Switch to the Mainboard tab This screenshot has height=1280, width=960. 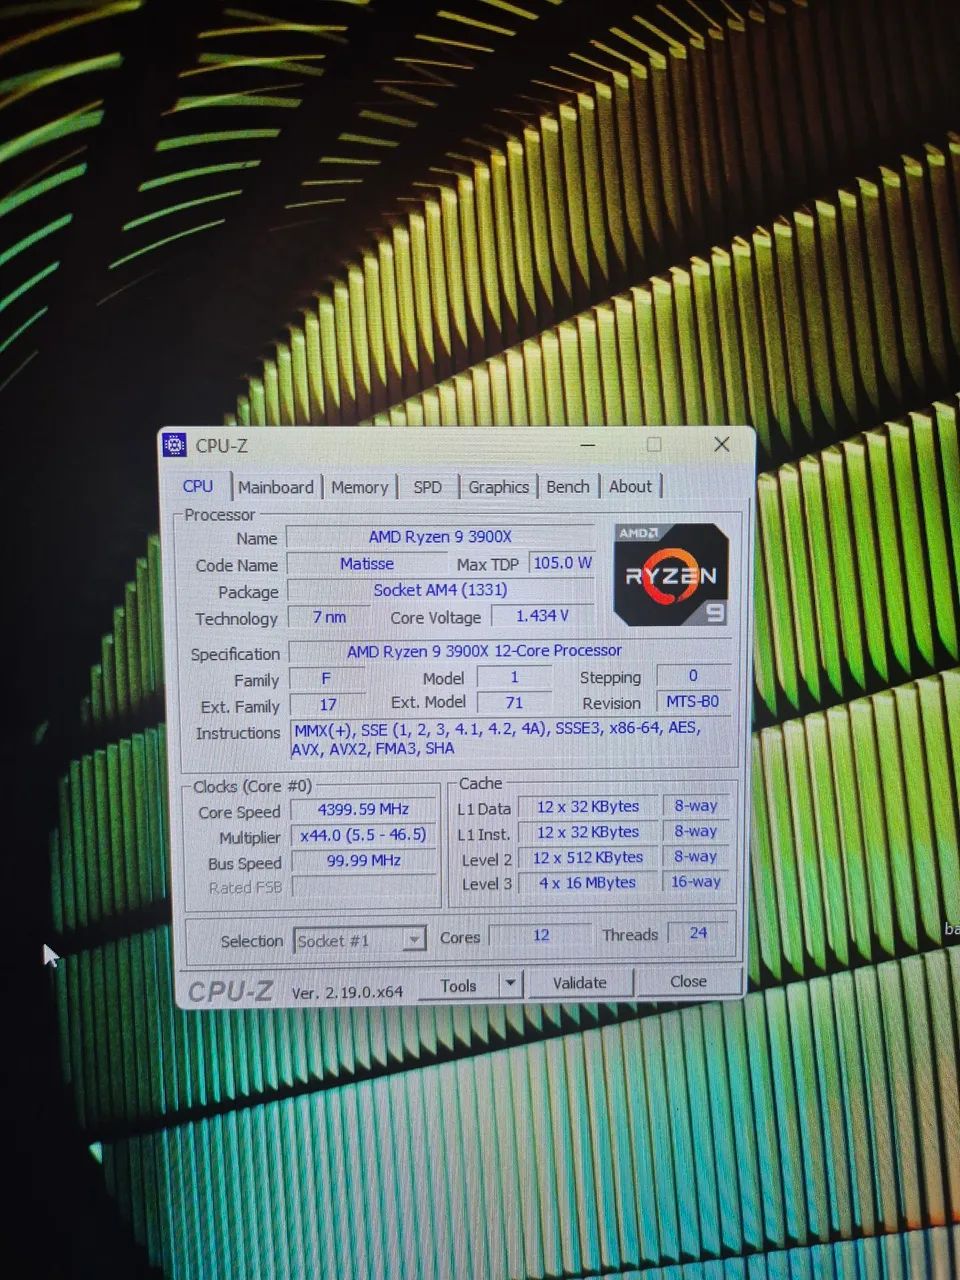click(x=276, y=487)
